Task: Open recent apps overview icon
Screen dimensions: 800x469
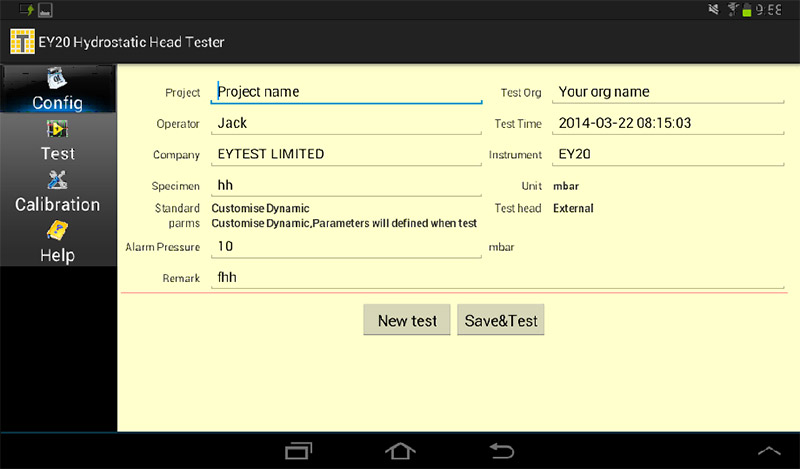Action: [x=298, y=451]
